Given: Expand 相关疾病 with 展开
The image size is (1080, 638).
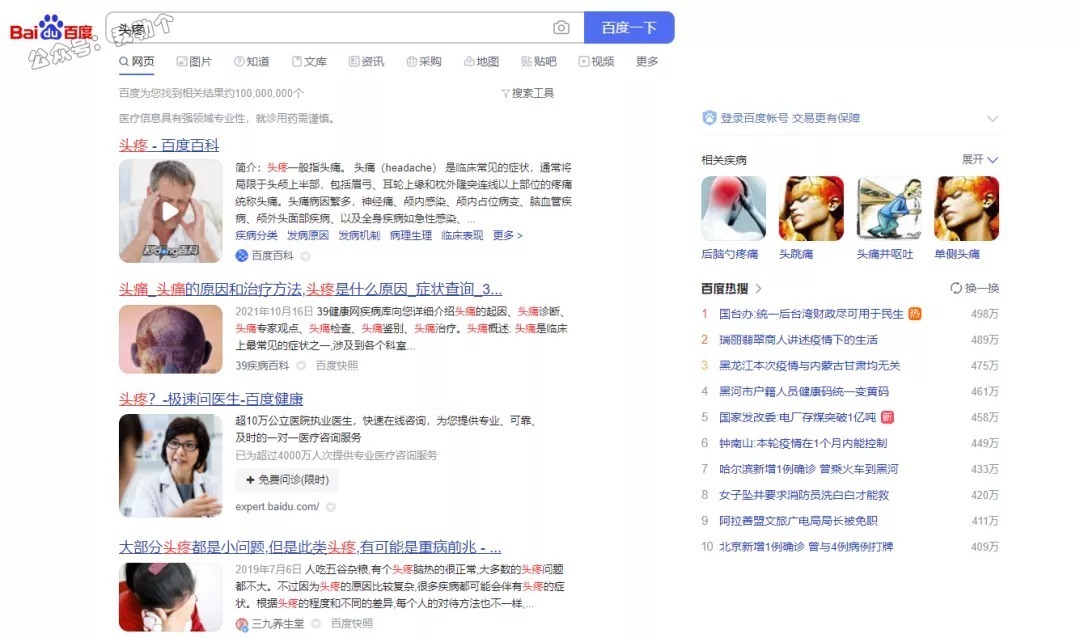Looking at the screenshot, I should [x=980, y=159].
